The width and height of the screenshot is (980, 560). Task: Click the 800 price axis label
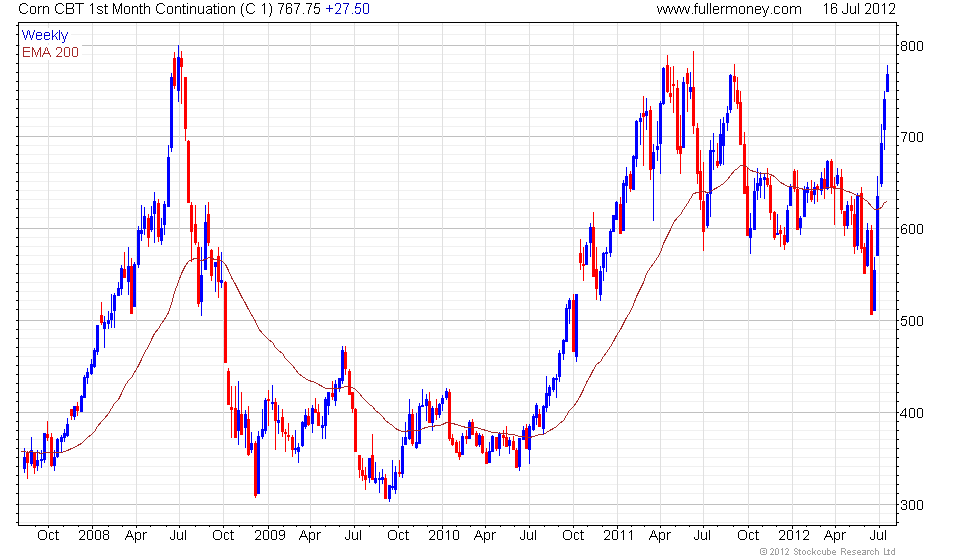(x=911, y=46)
